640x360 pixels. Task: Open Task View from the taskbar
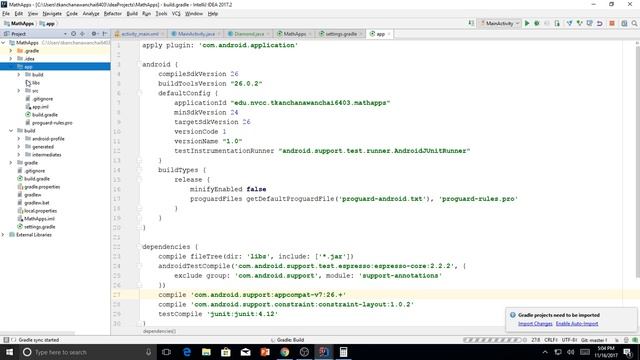[x=166, y=352]
